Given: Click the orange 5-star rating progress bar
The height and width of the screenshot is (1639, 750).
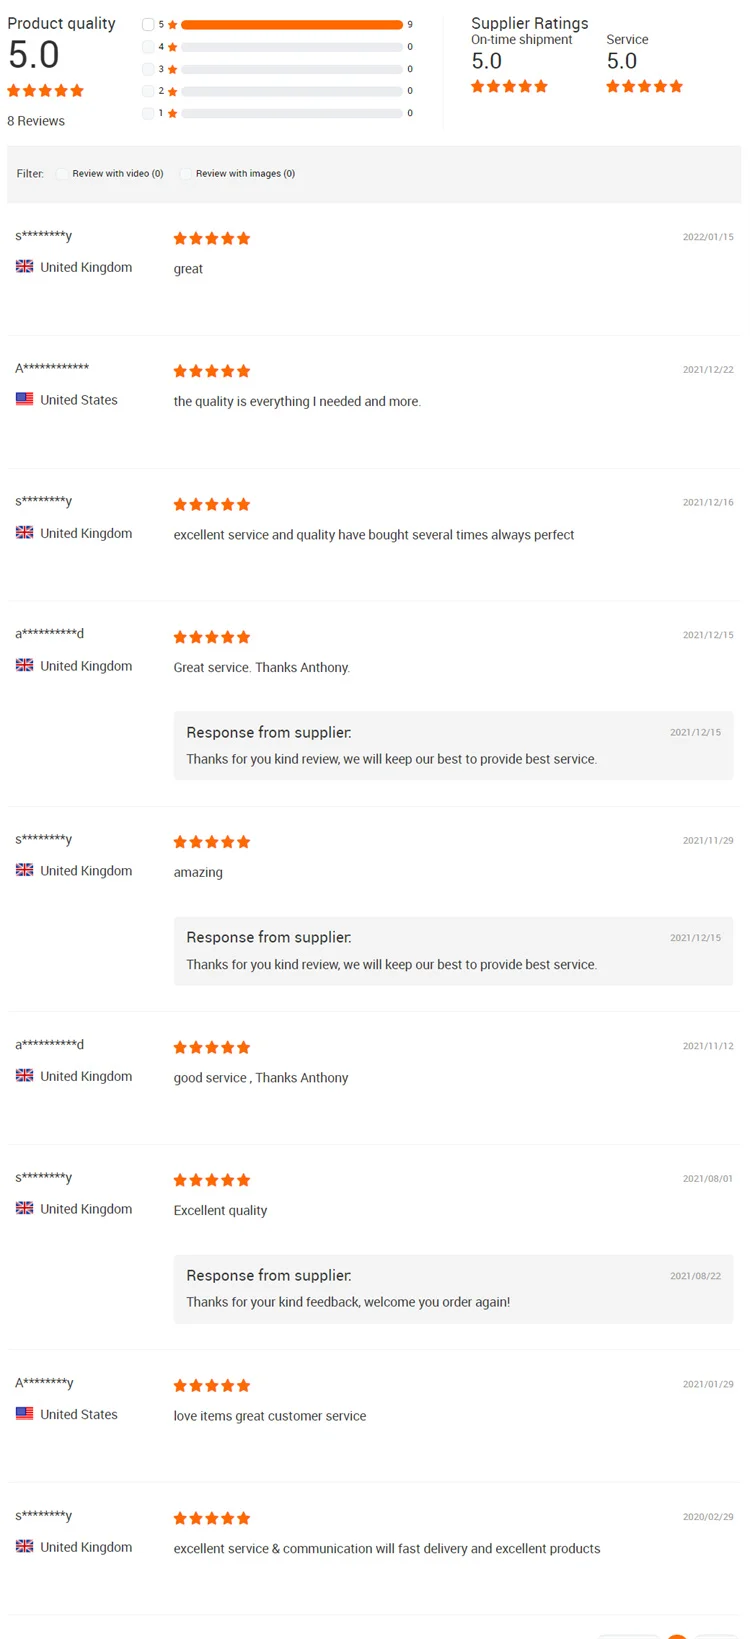Looking at the screenshot, I should [x=291, y=24].
